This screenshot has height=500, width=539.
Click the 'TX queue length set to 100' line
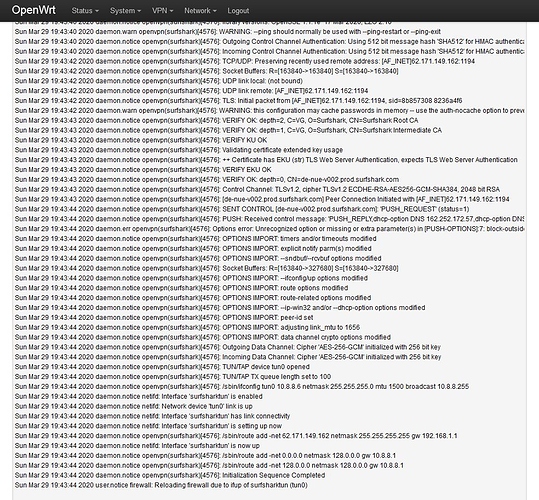click(x=173, y=377)
